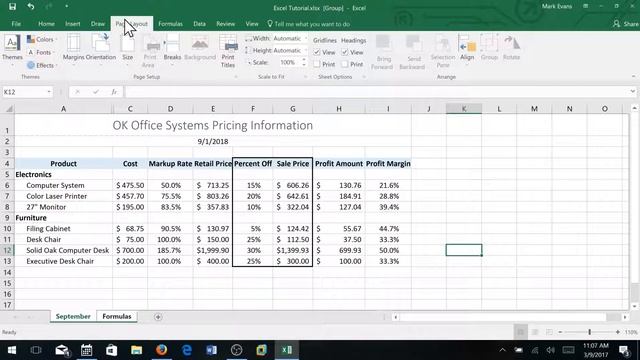Click the Share button

pos(626,24)
